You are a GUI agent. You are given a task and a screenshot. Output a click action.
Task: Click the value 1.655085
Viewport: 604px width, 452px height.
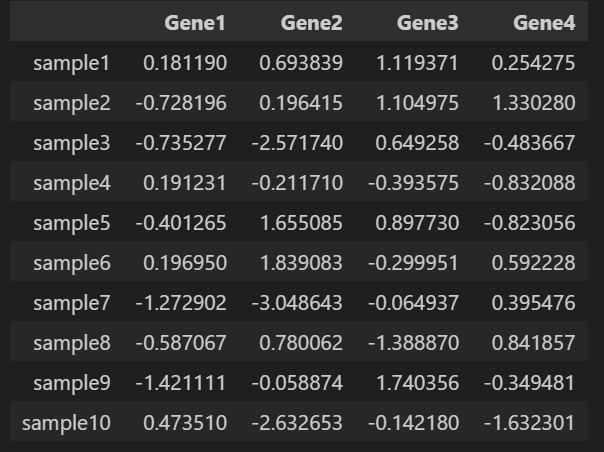point(301,223)
